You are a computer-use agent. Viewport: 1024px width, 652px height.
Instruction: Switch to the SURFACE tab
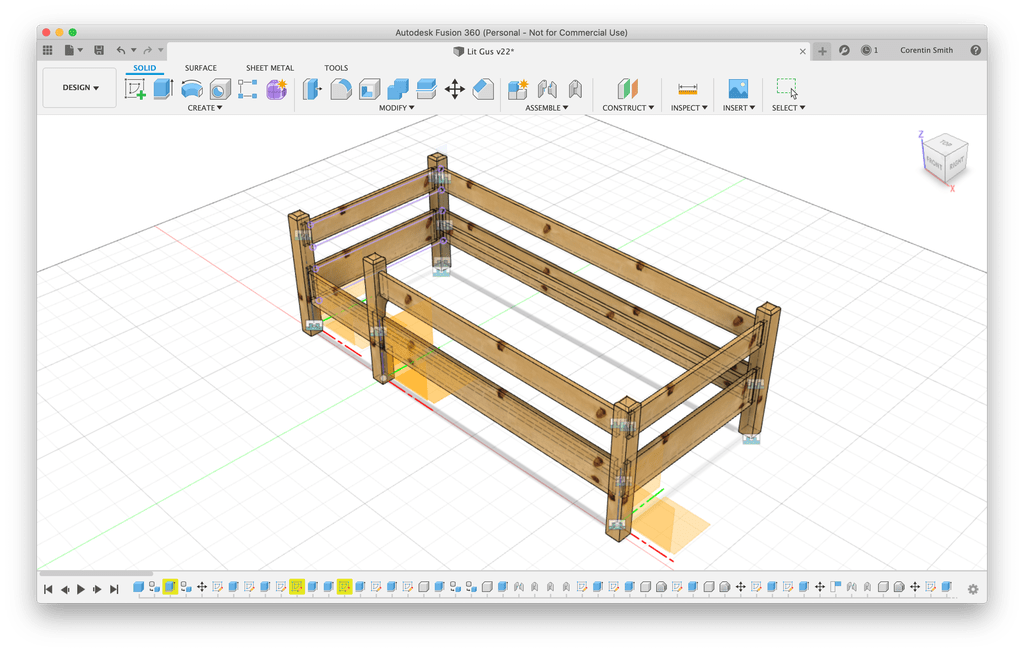click(200, 68)
